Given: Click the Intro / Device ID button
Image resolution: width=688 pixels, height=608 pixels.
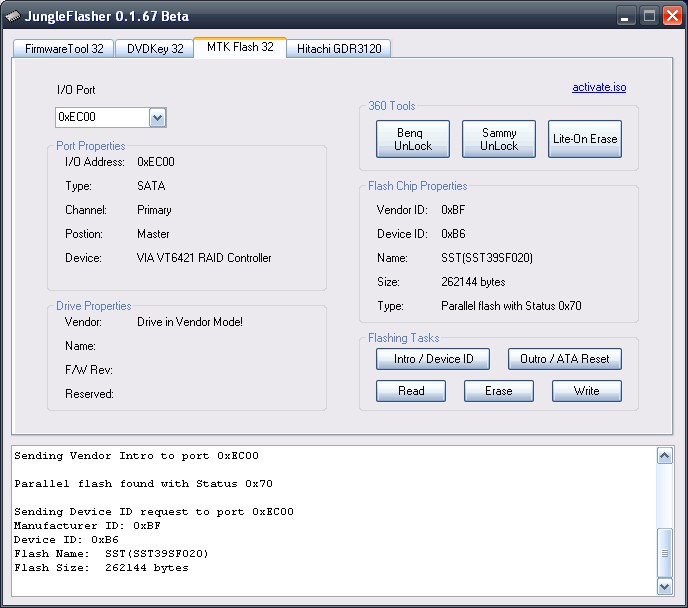Looking at the screenshot, I should pyautogui.click(x=433, y=359).
